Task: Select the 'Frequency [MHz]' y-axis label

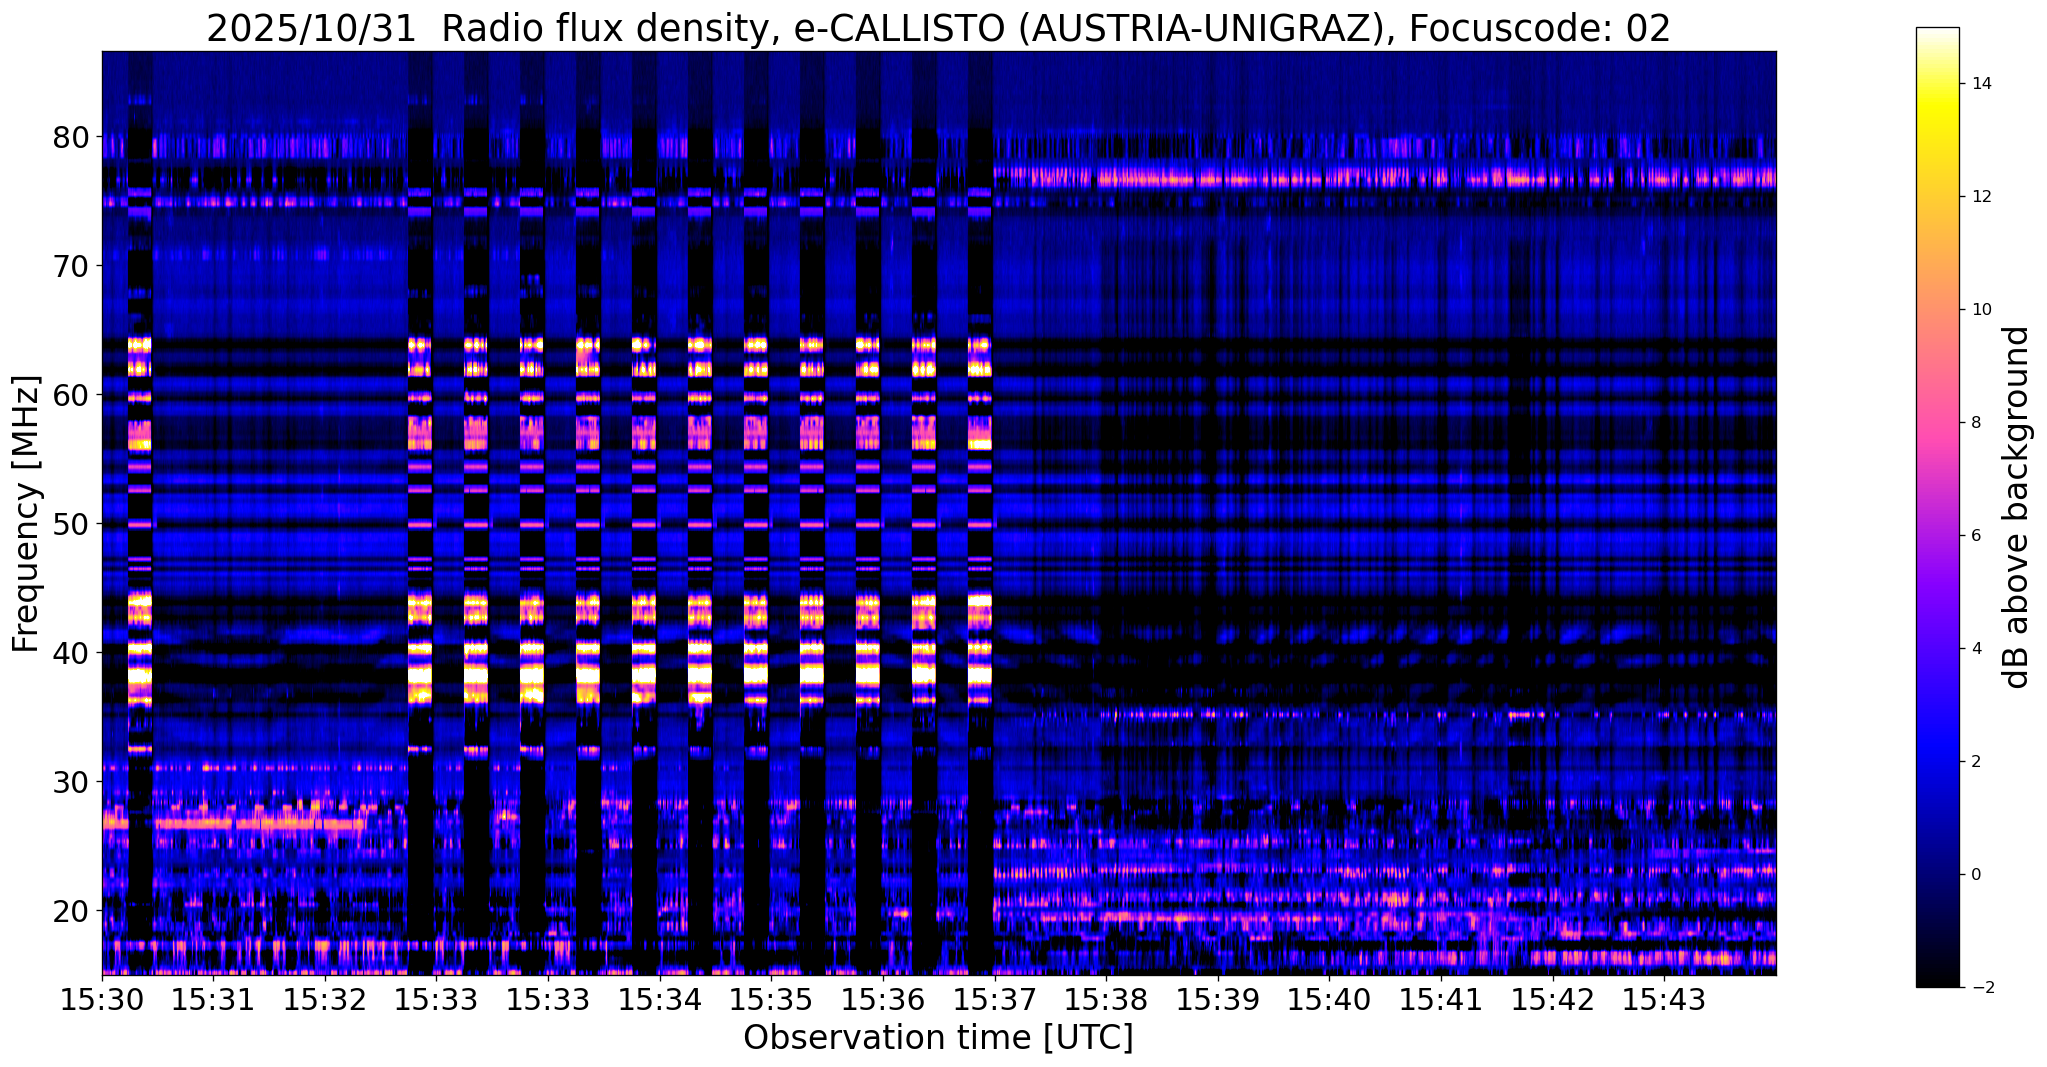Action: [x=27, y=513]
